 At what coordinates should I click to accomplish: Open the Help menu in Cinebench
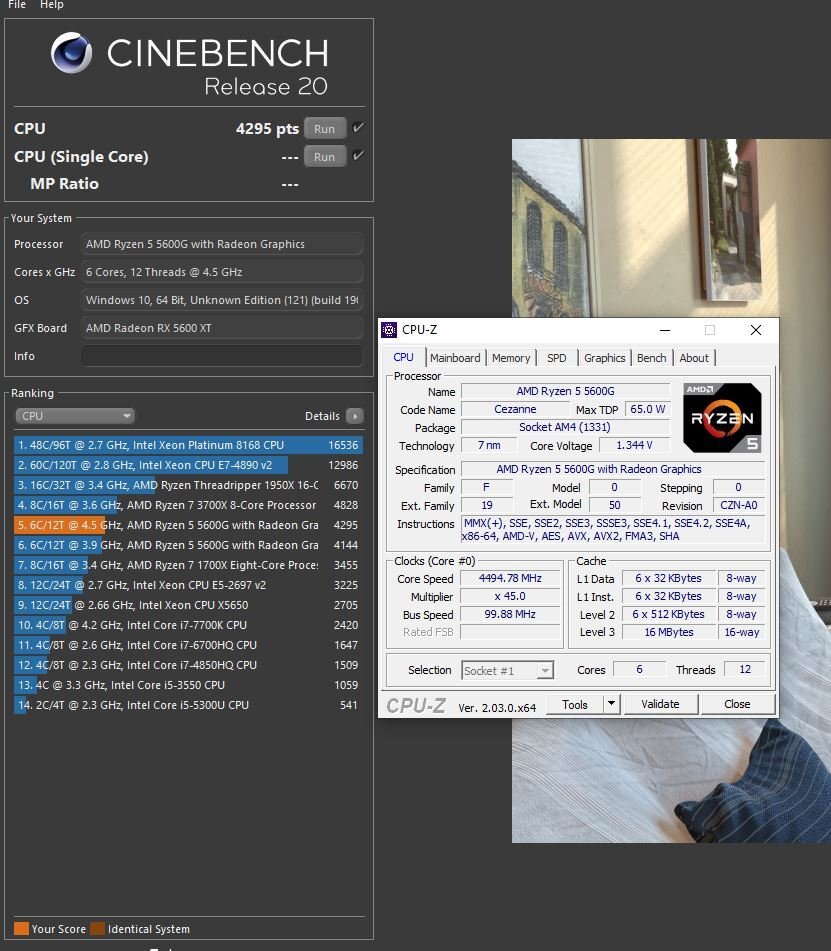tap(52, 5)
